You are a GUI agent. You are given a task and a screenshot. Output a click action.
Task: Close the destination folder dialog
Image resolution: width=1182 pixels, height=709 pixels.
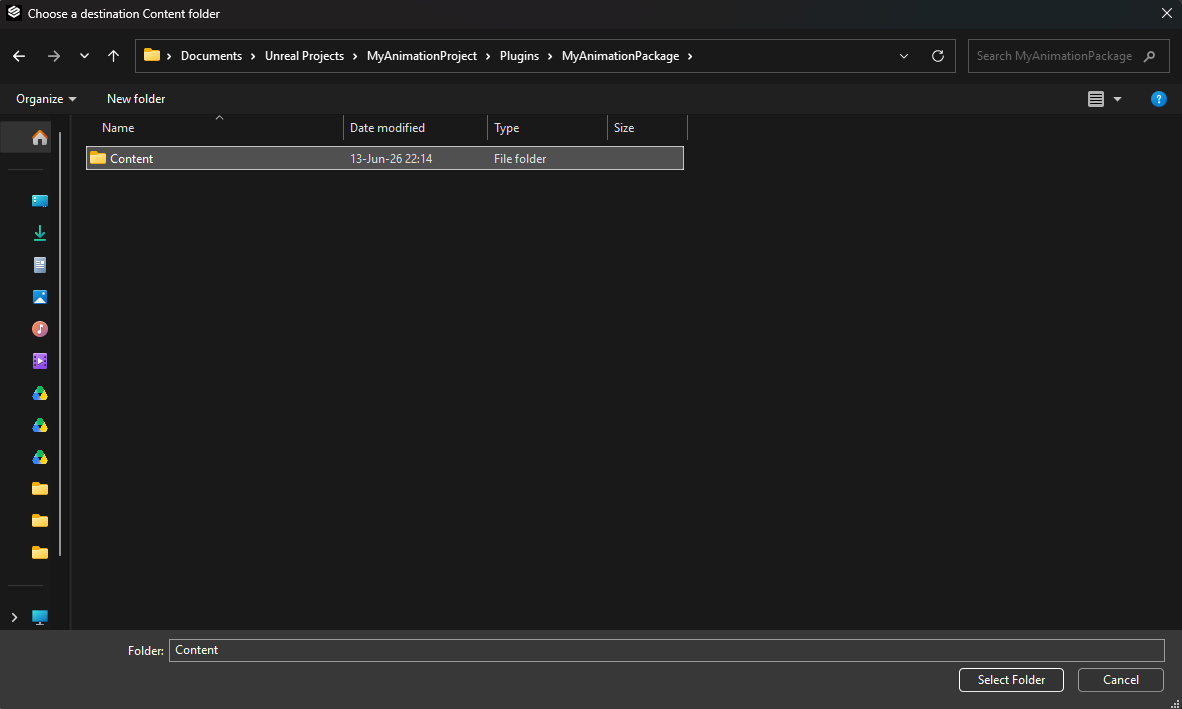point(1166,14)
